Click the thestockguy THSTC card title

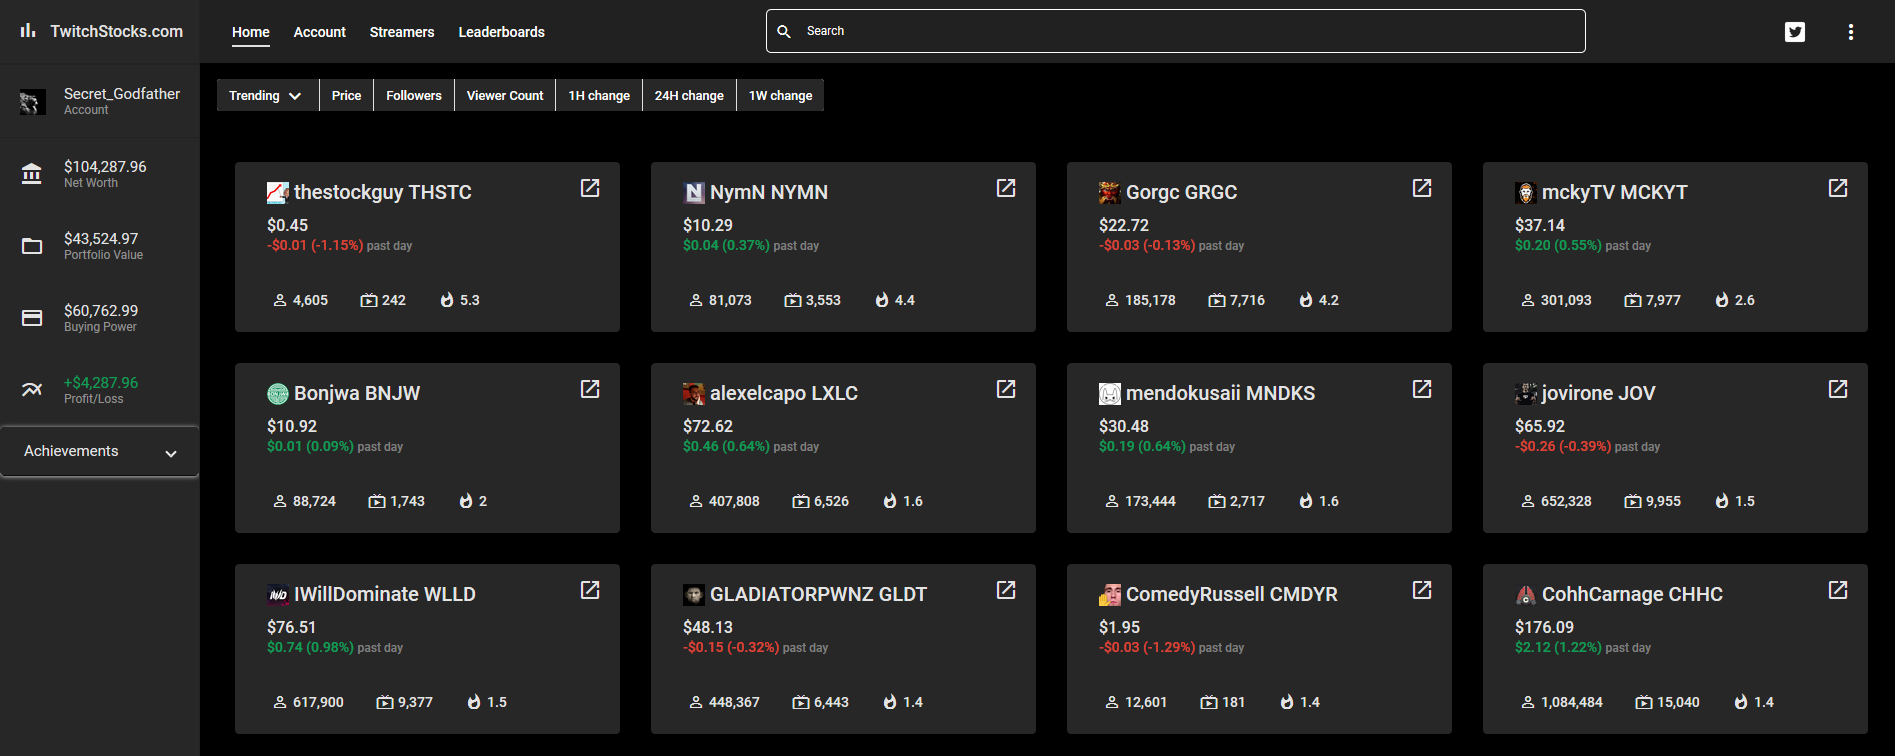[x=383, y=192]
